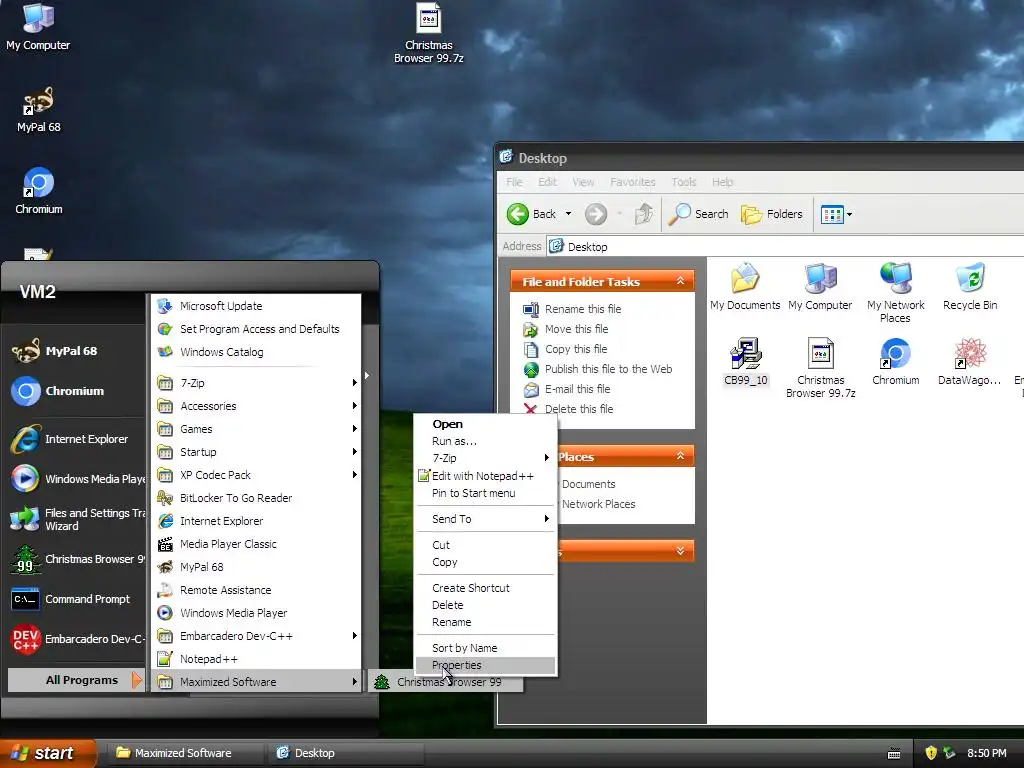This screenshot has height=768, width=1024.
Task: Toggle the Folders pane button
Action: [771, 214]
